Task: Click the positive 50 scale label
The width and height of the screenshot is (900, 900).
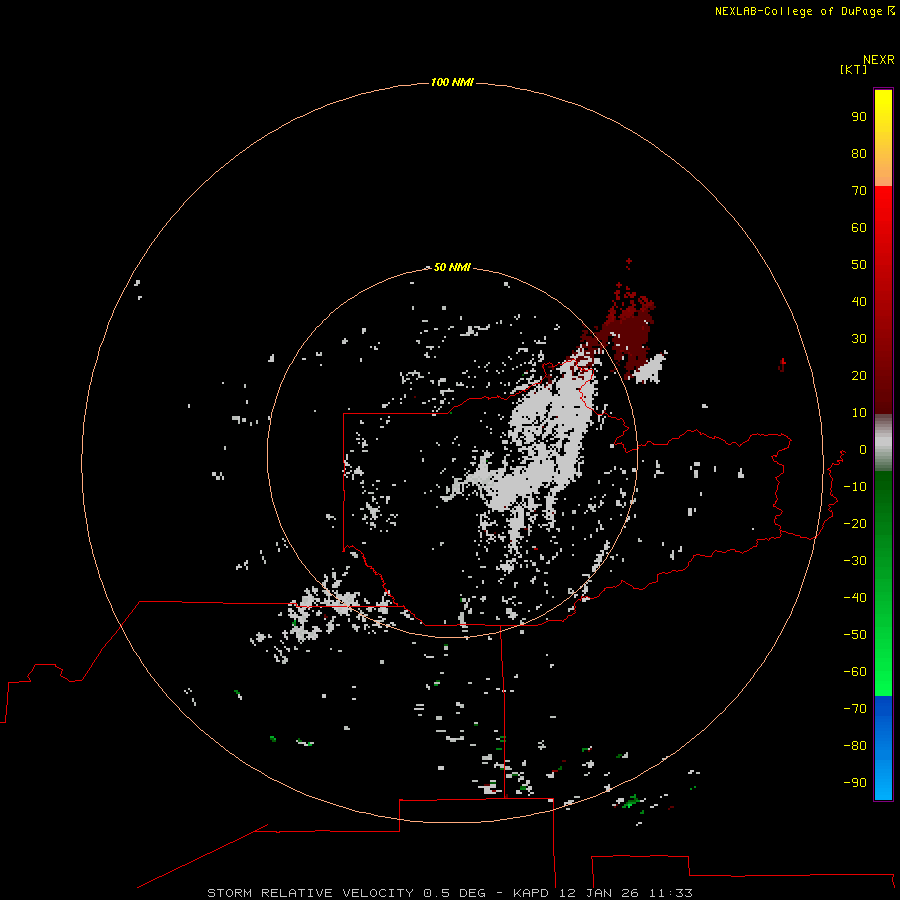Action: [859, 265]
